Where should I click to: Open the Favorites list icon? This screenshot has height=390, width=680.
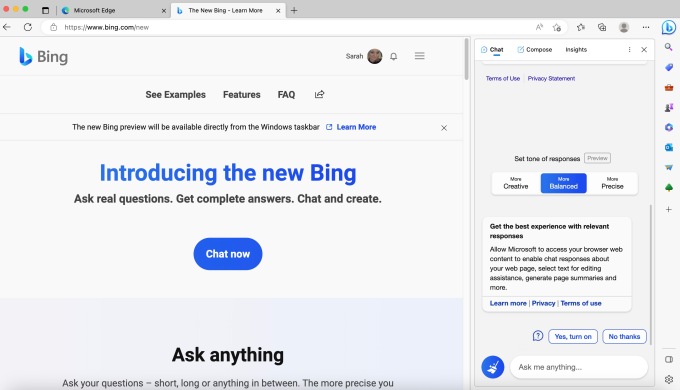(x=581, y=27)
